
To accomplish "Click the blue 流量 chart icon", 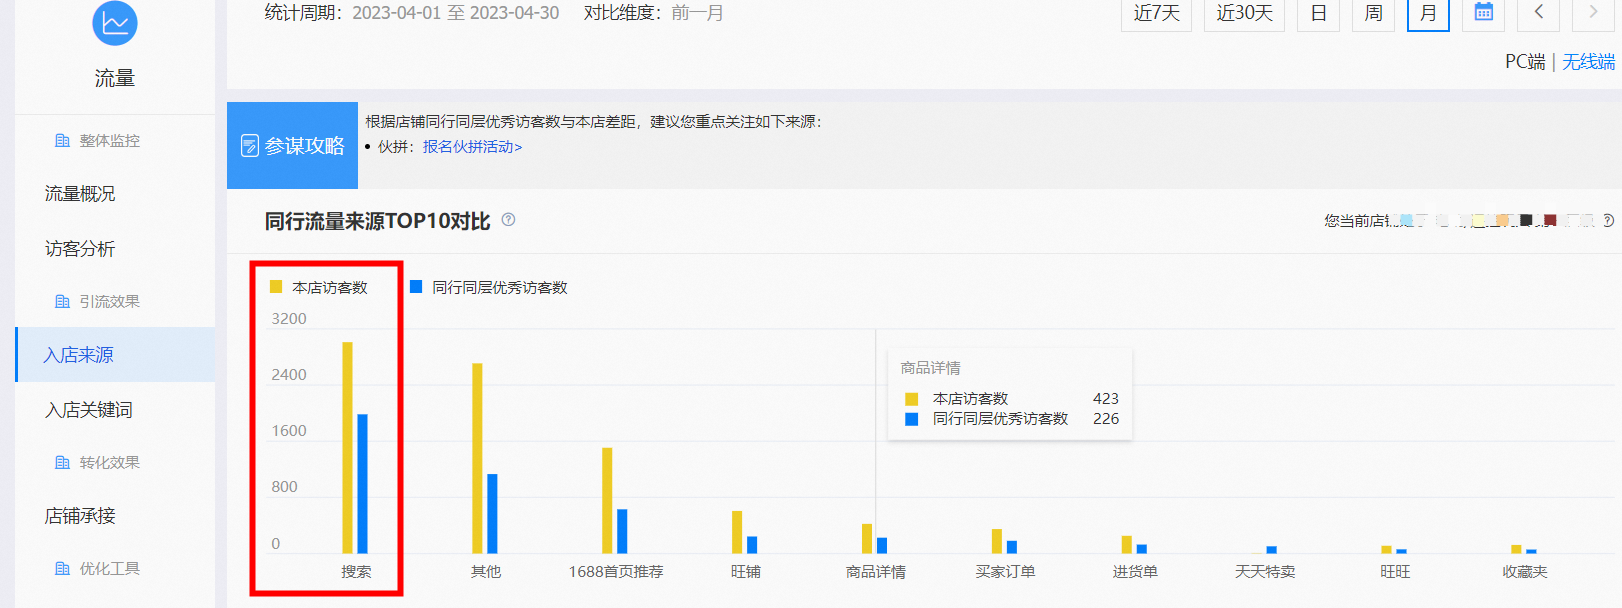I will [x=115, y=23].
